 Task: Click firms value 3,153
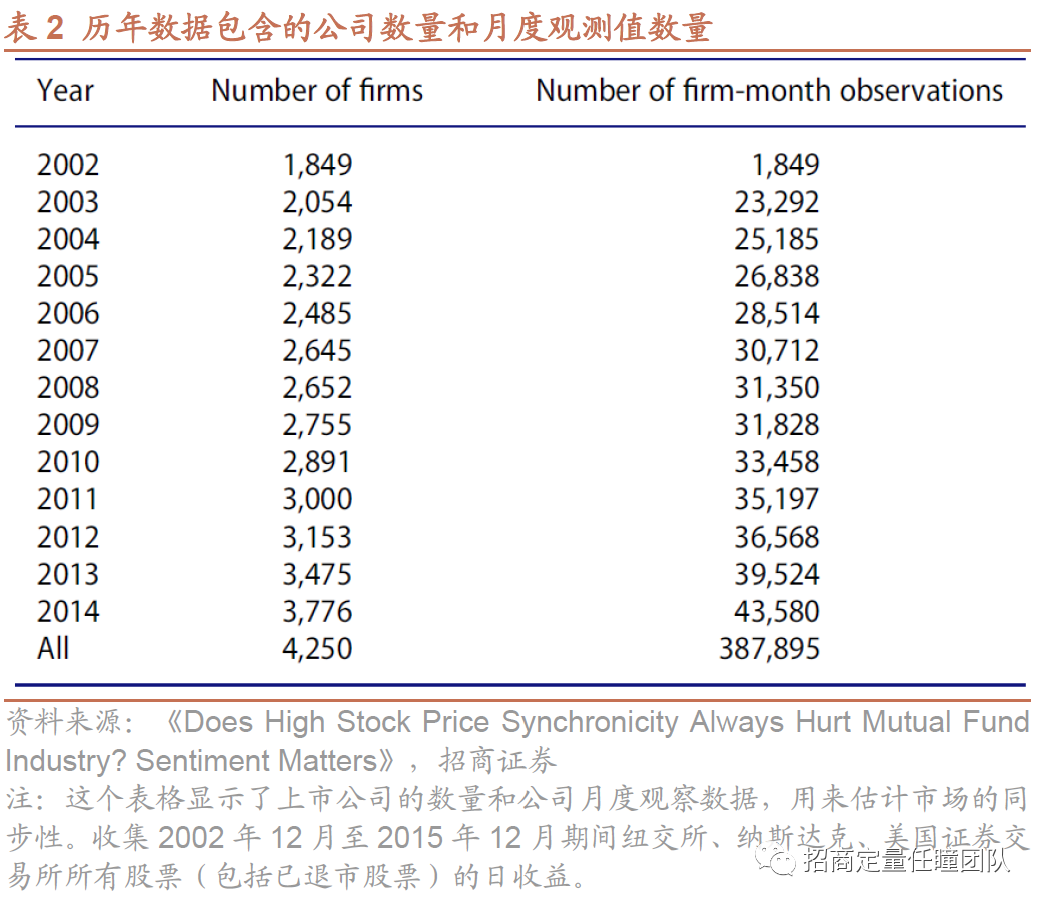(317, 537)
